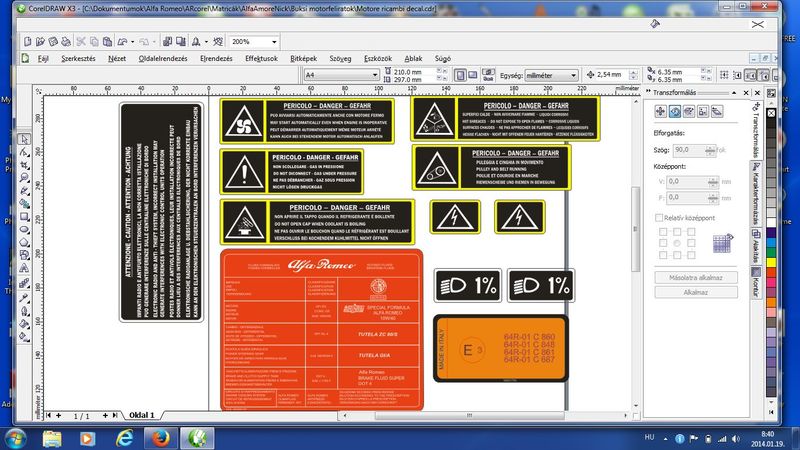Open the A4 paper size dropdown
Image resolution: width=800 pixels, height=450 pixels.
[x=374, y=75]
